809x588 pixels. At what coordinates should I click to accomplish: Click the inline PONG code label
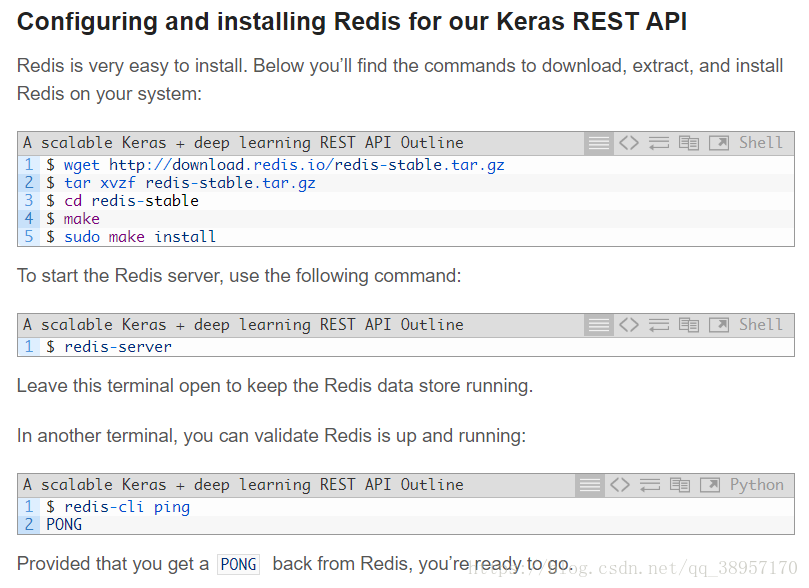238,564
